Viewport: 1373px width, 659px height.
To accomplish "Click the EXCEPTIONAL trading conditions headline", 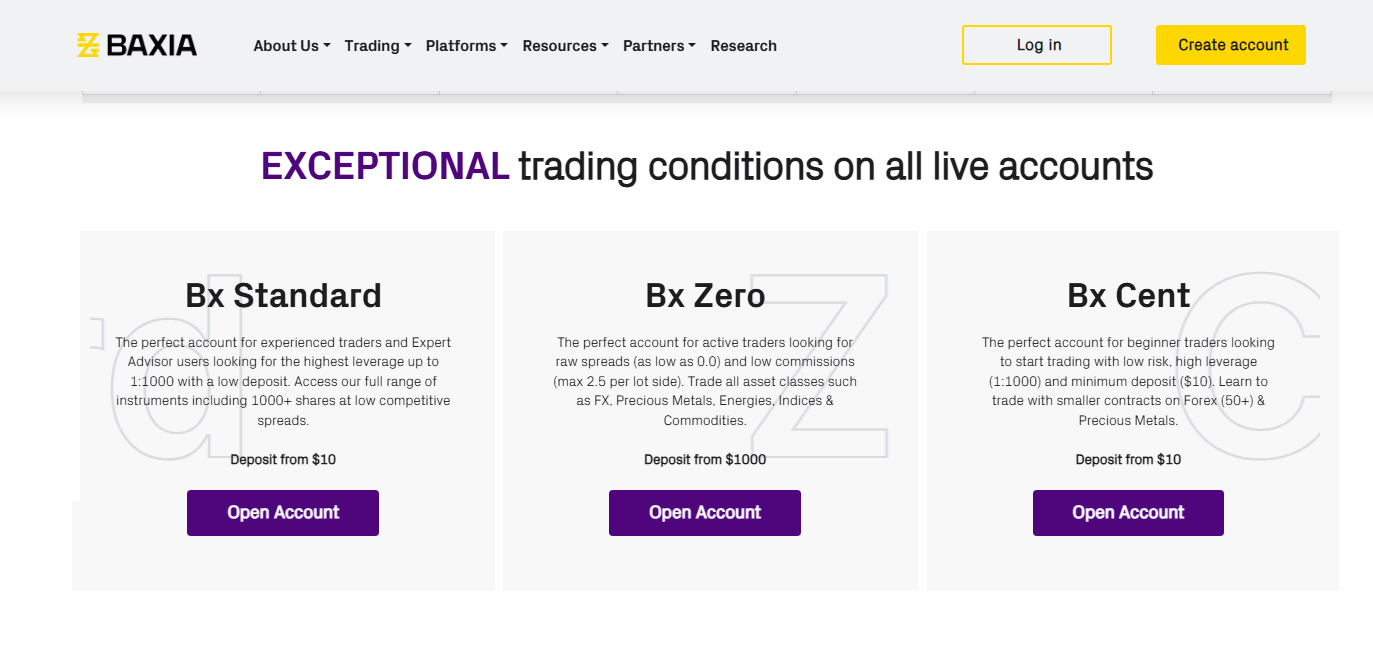I will coord(707,166).
